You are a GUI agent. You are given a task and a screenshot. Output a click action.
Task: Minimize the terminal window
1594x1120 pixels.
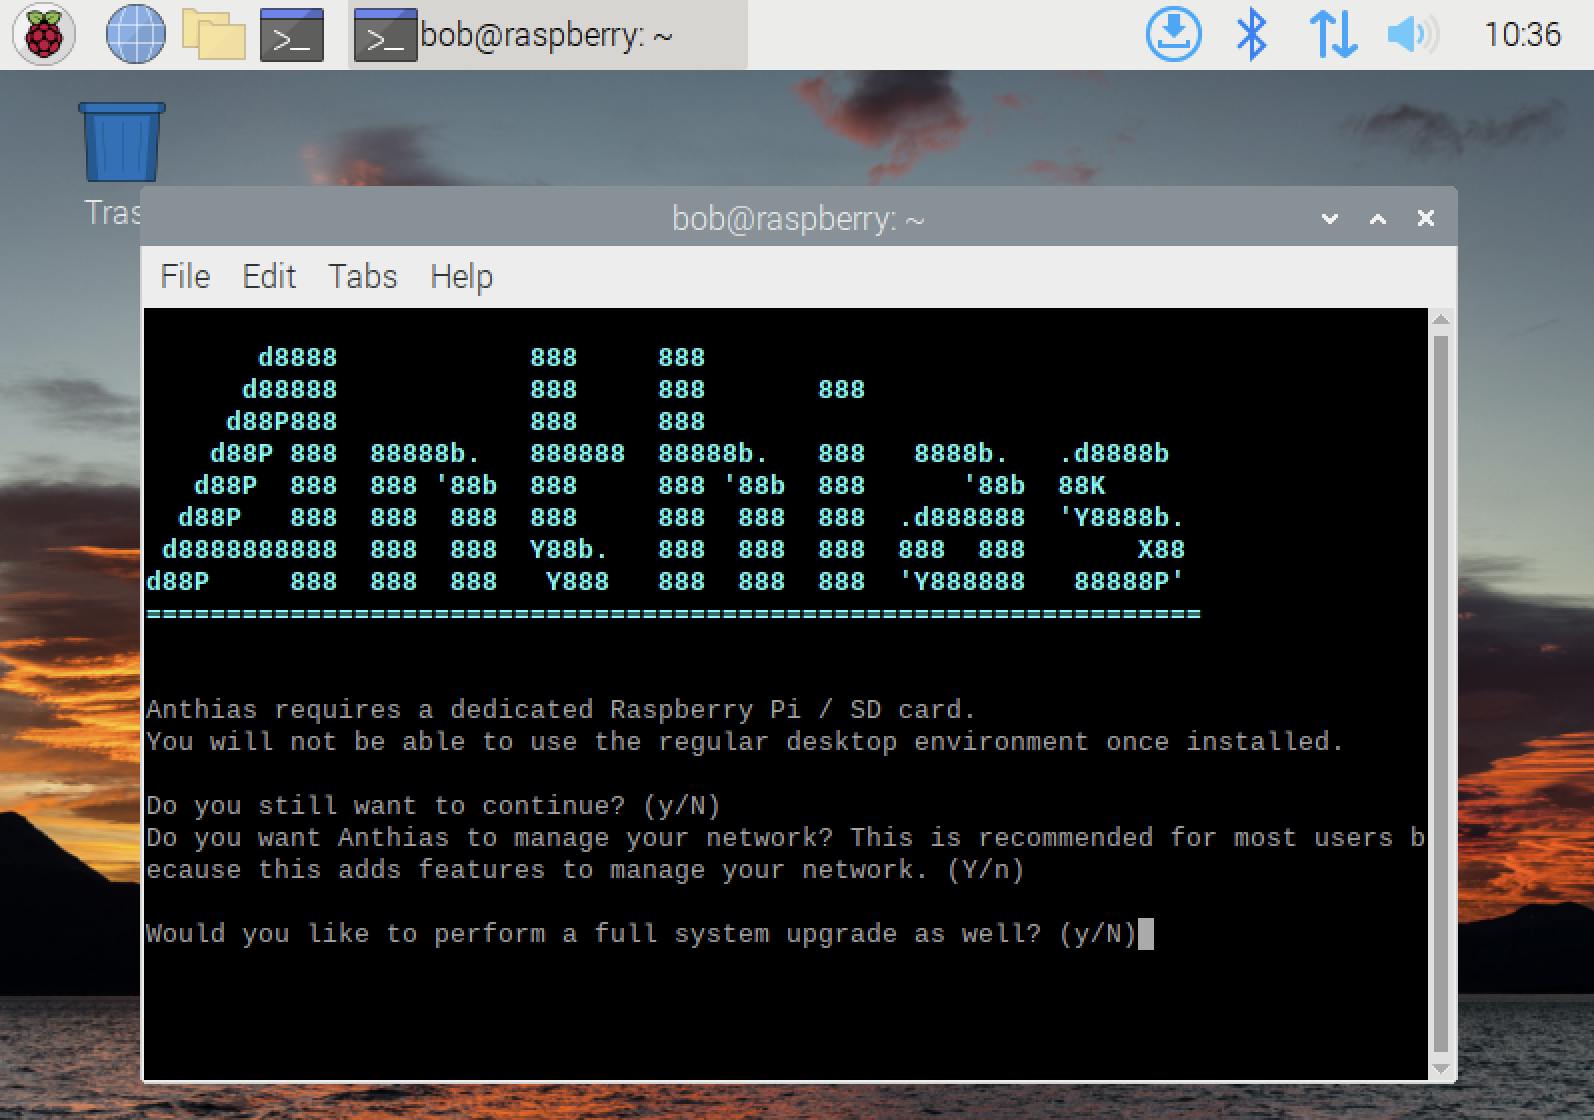(x=1330, y=218)
